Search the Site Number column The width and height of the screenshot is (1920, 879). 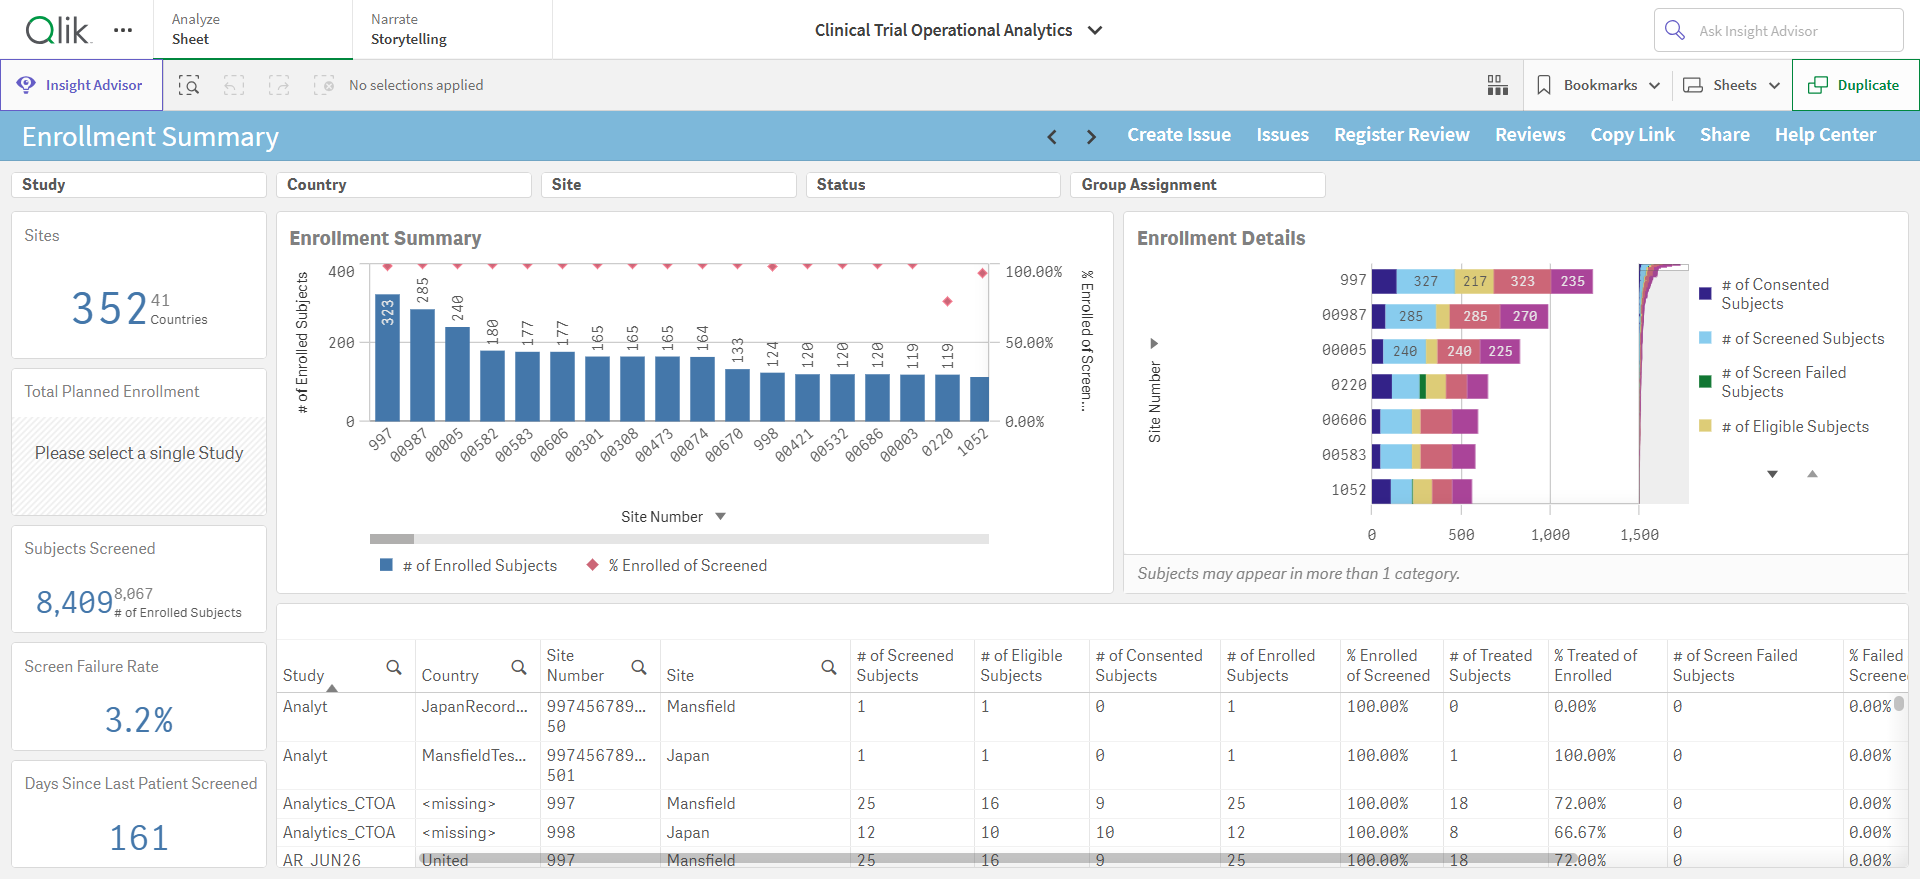[x=639, y=667]
